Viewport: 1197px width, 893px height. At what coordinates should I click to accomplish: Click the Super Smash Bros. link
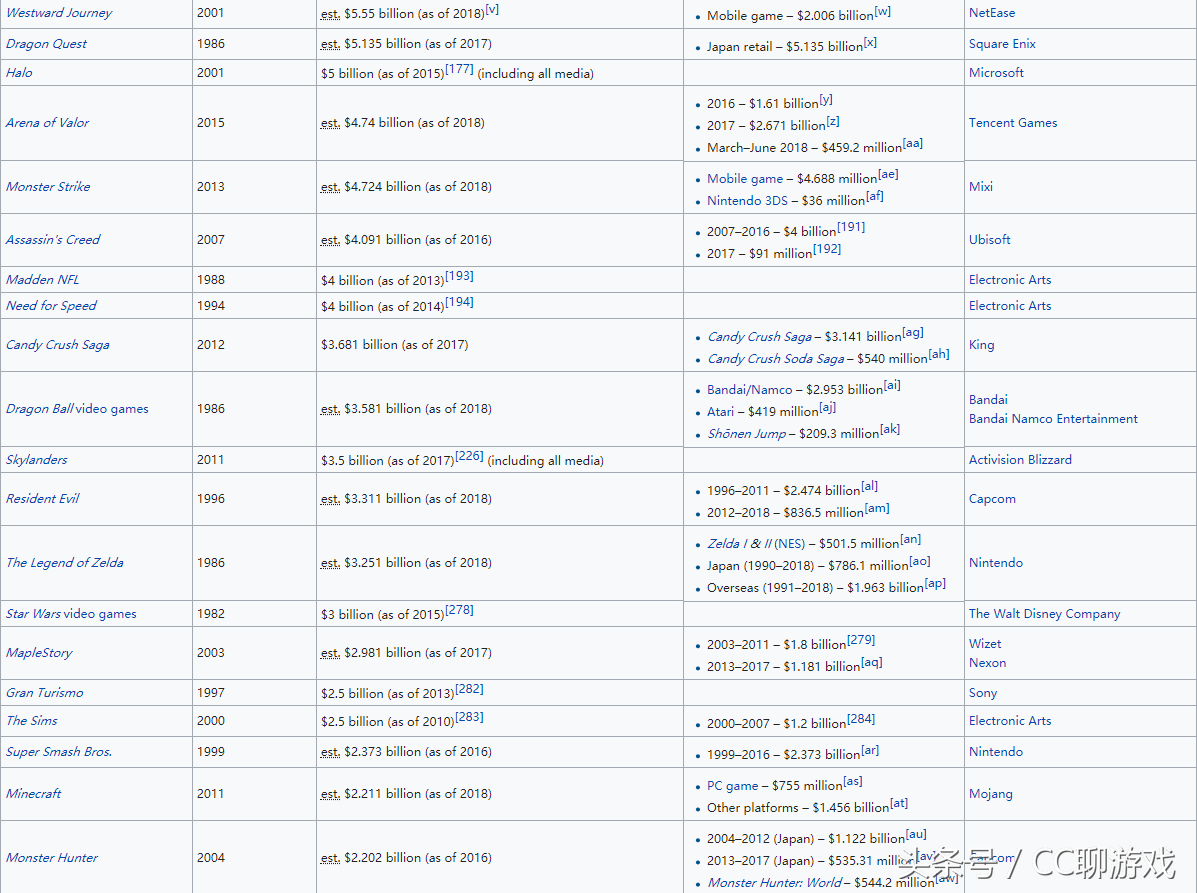click(59, 753)
